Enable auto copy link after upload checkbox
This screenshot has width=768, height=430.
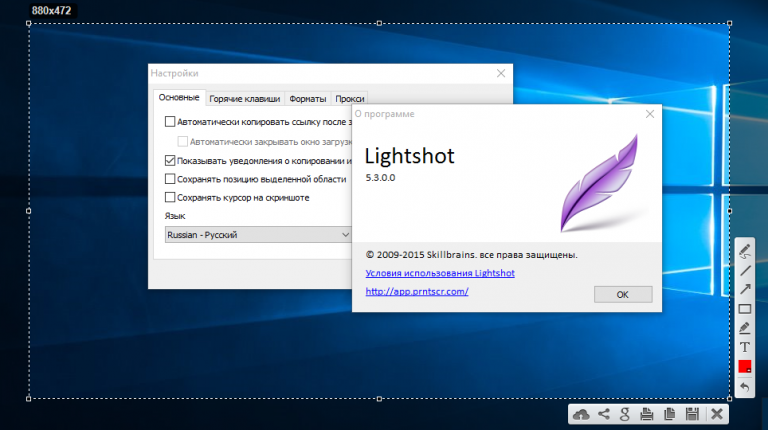pos(170,121)
